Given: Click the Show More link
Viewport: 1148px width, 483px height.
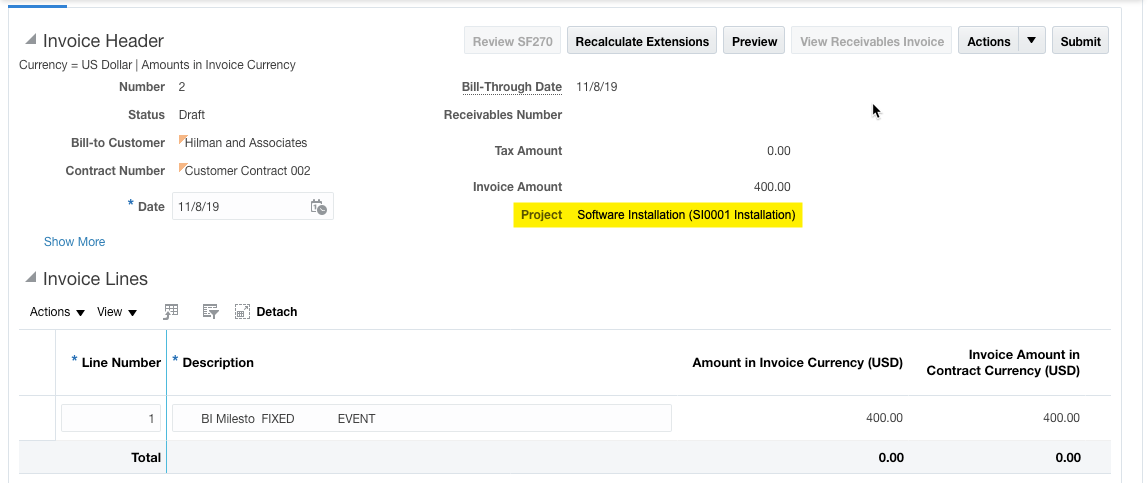Looking at the screenshot, I should click(74, 242).
